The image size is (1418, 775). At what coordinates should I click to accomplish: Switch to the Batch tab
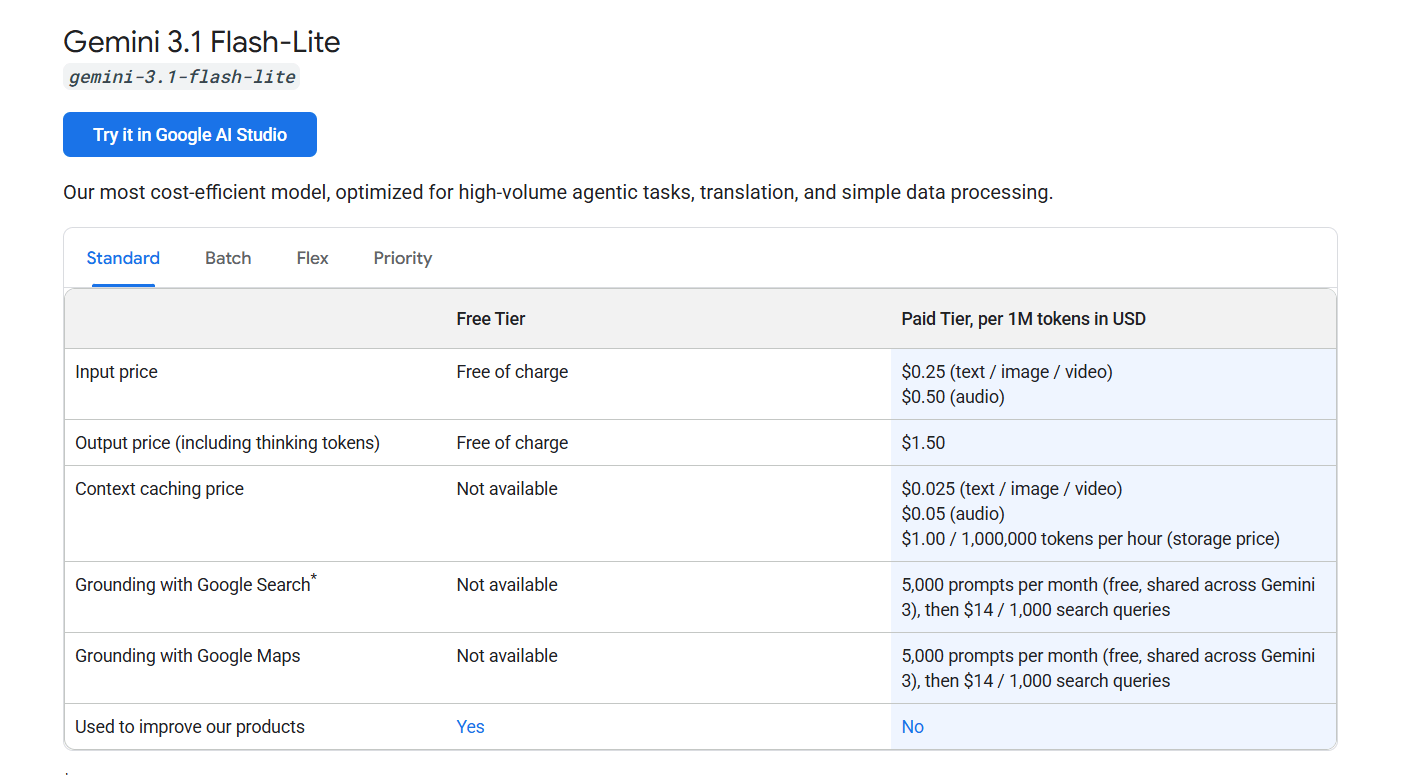(228, 258)
